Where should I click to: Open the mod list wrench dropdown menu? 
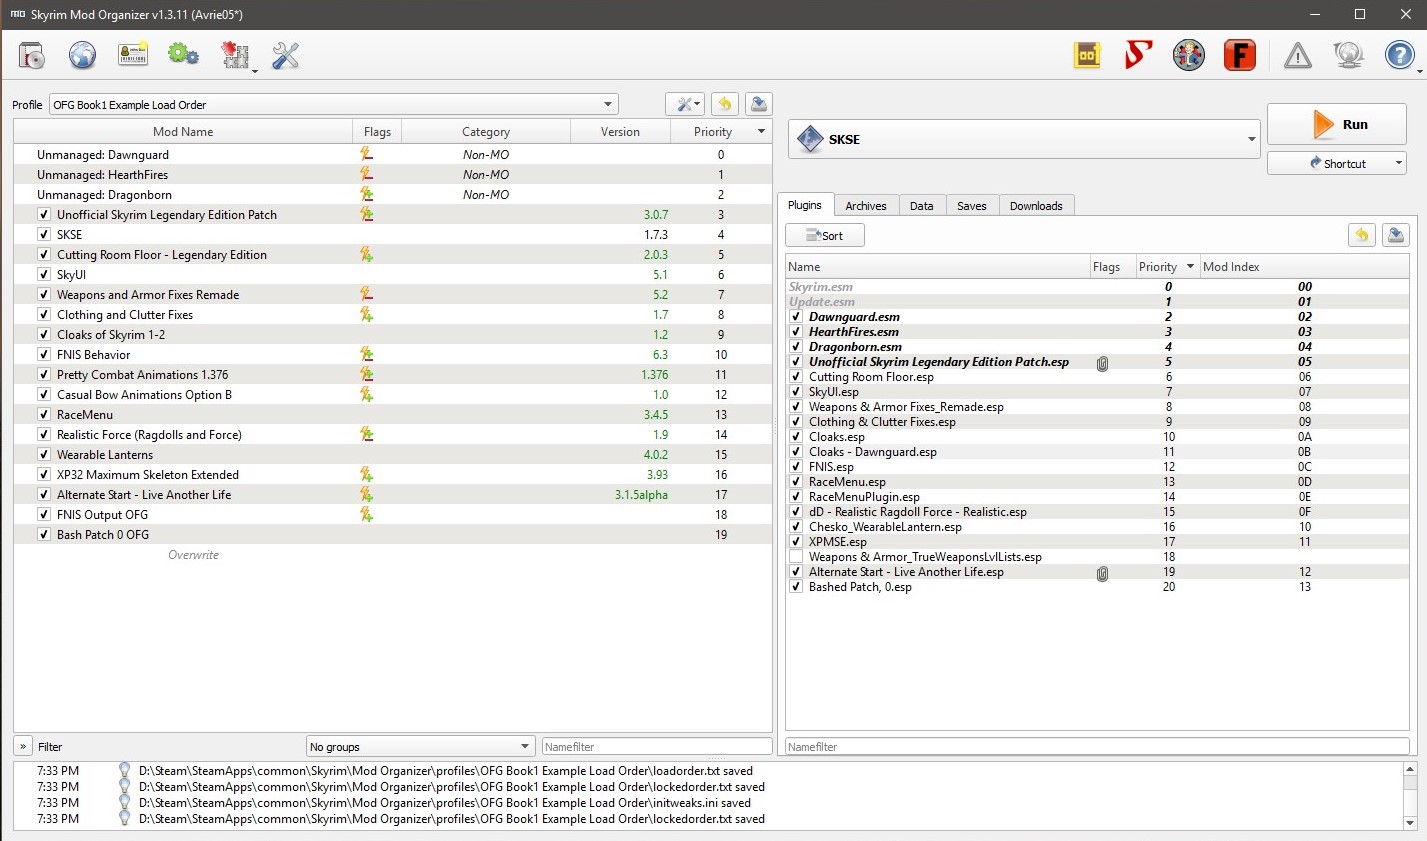(684, 104)
